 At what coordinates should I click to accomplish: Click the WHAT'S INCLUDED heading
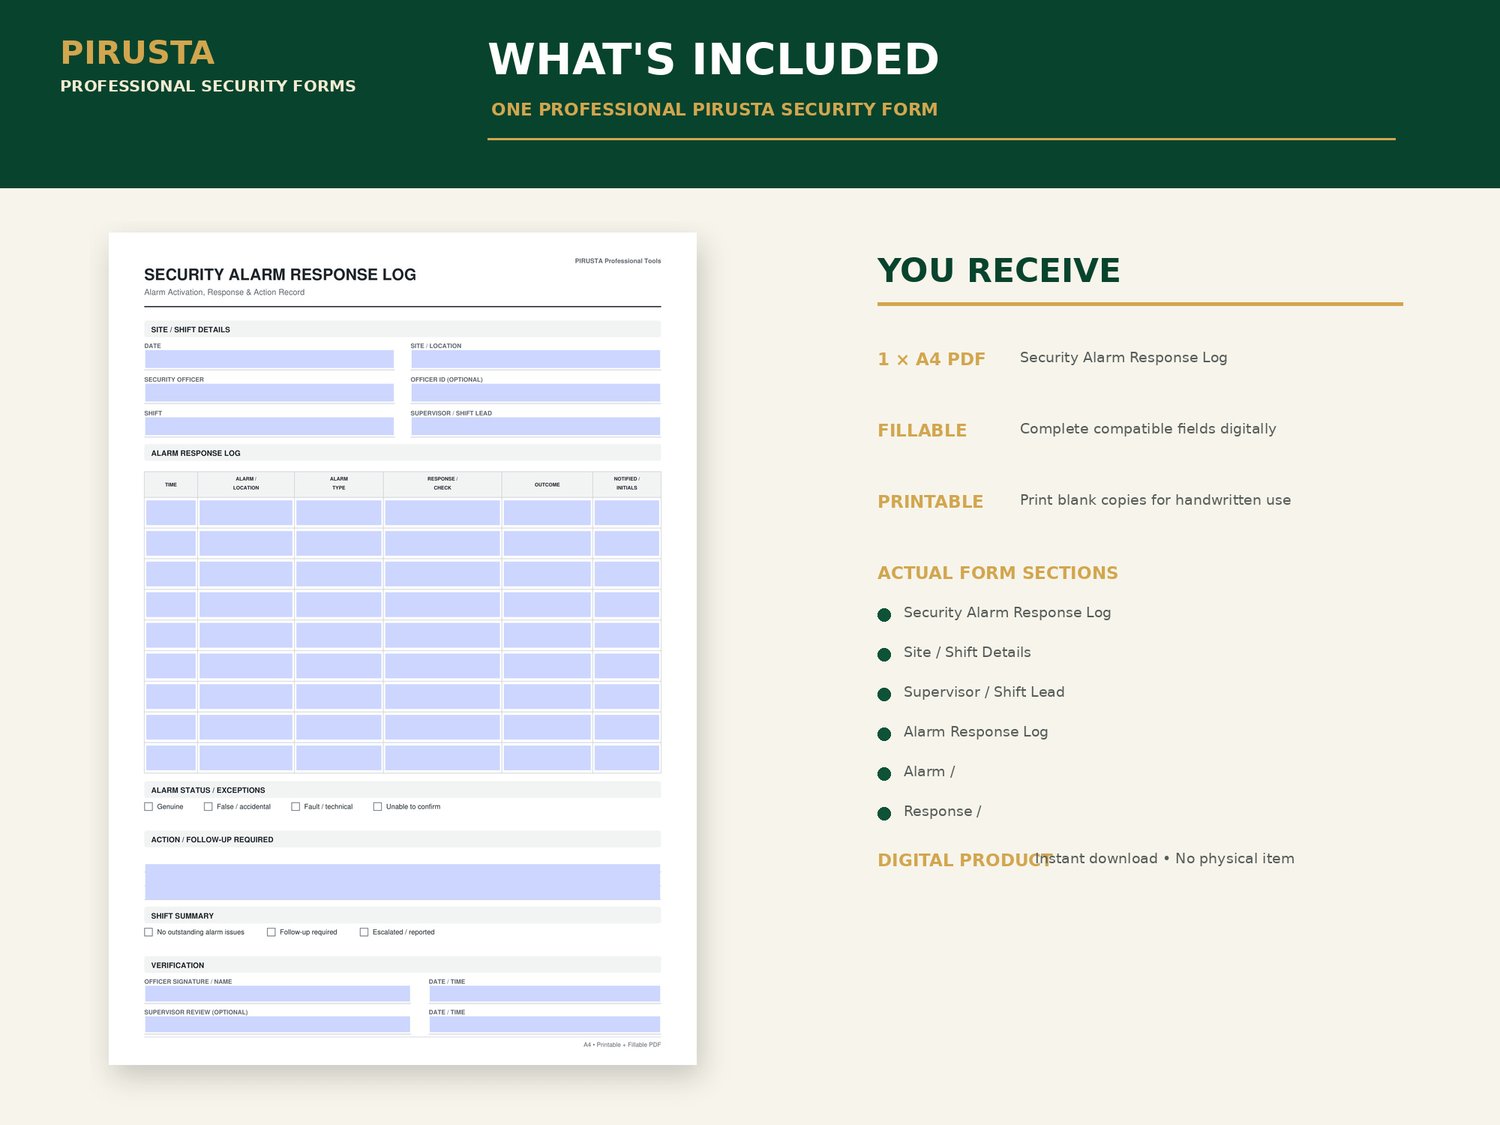tap(714, 59)
